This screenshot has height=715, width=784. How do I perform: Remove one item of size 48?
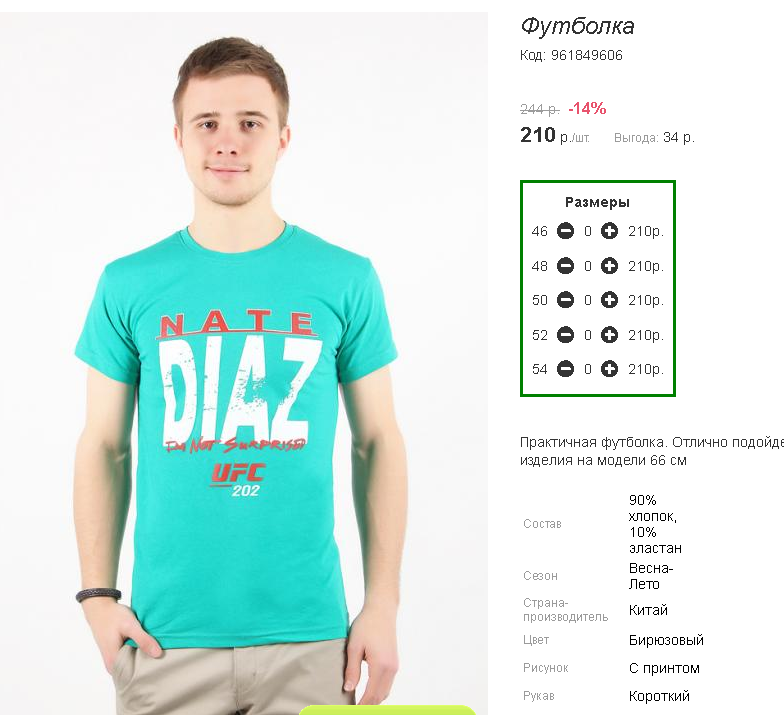point(566,266)
